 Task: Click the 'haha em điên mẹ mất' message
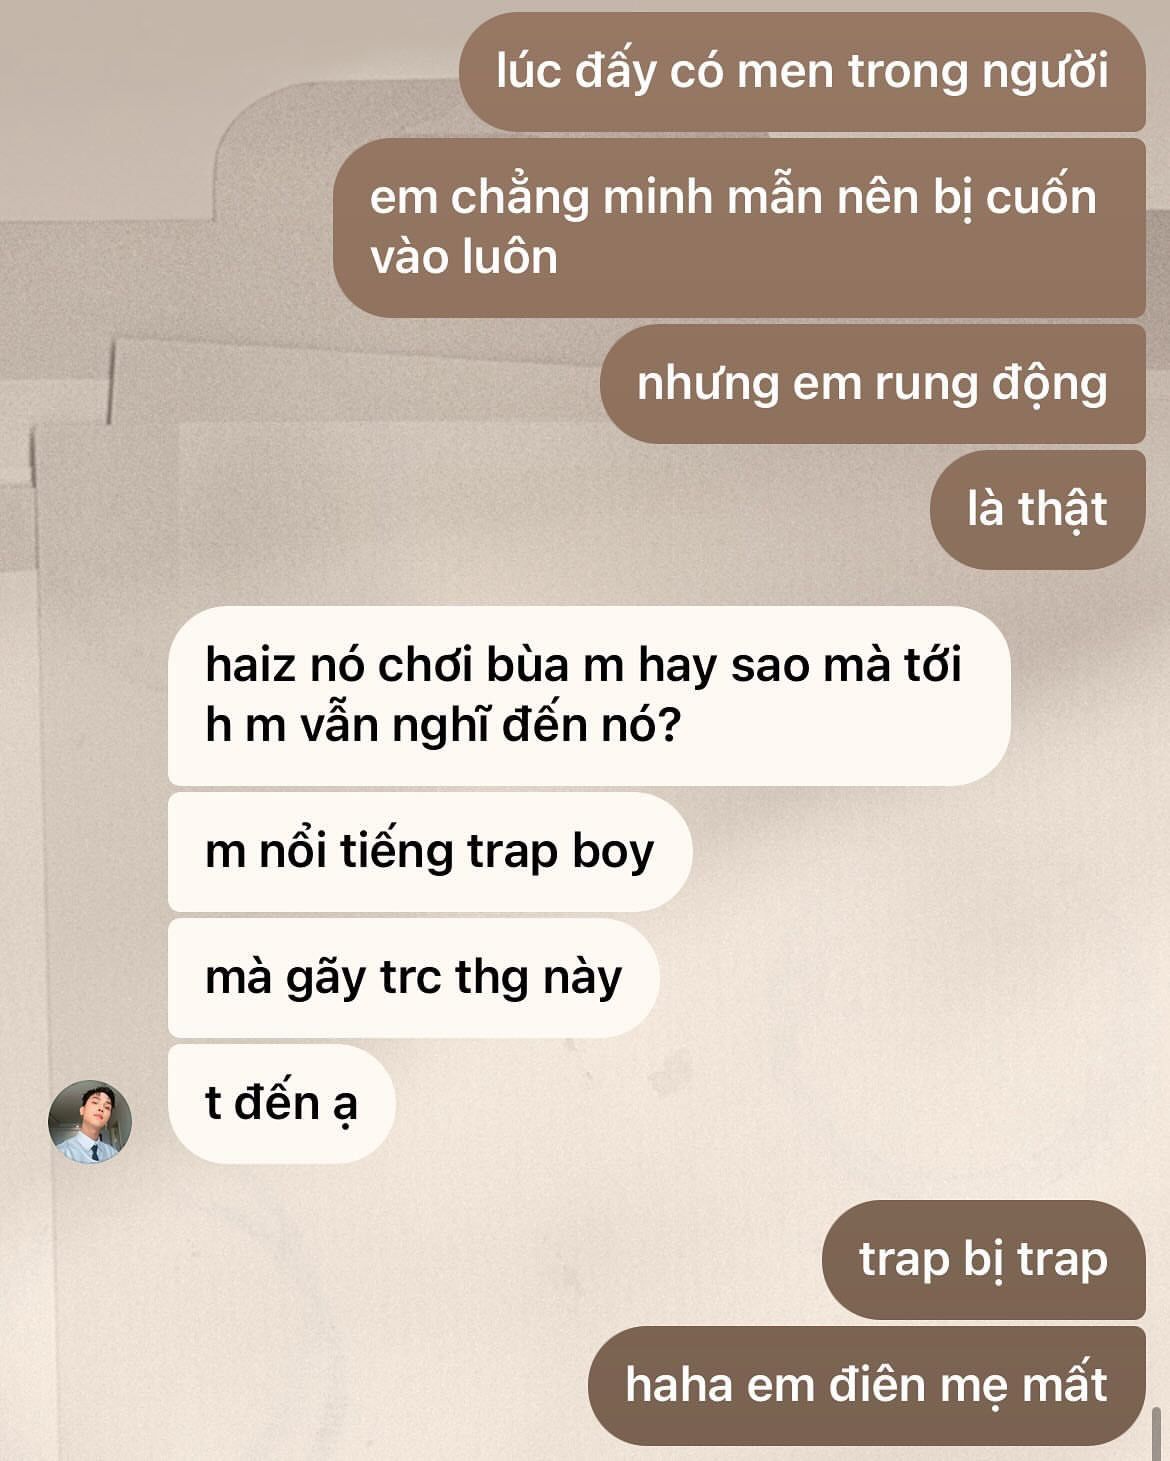coord(866,1386)
